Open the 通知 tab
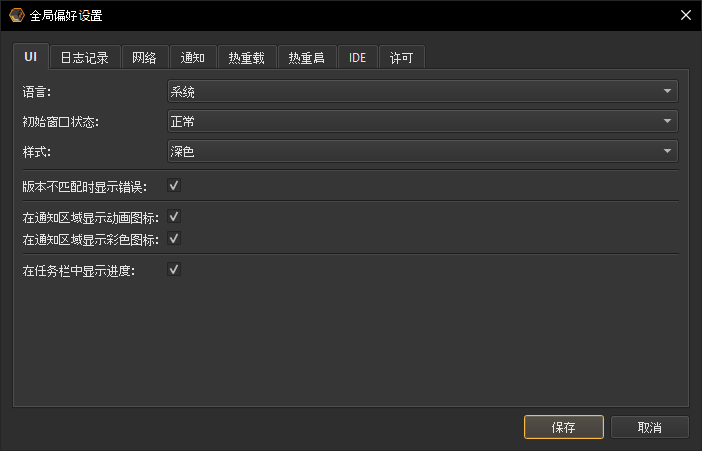Screen dimensions: 702x451 [193, 58]
